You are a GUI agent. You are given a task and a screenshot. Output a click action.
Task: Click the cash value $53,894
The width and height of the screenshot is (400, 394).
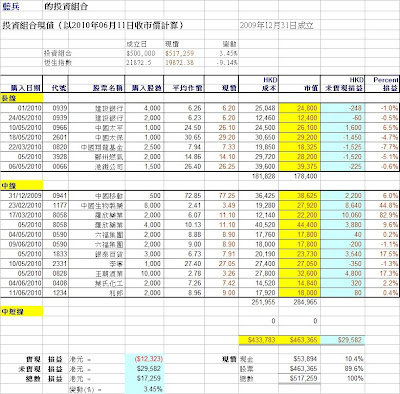pos(300,359)
